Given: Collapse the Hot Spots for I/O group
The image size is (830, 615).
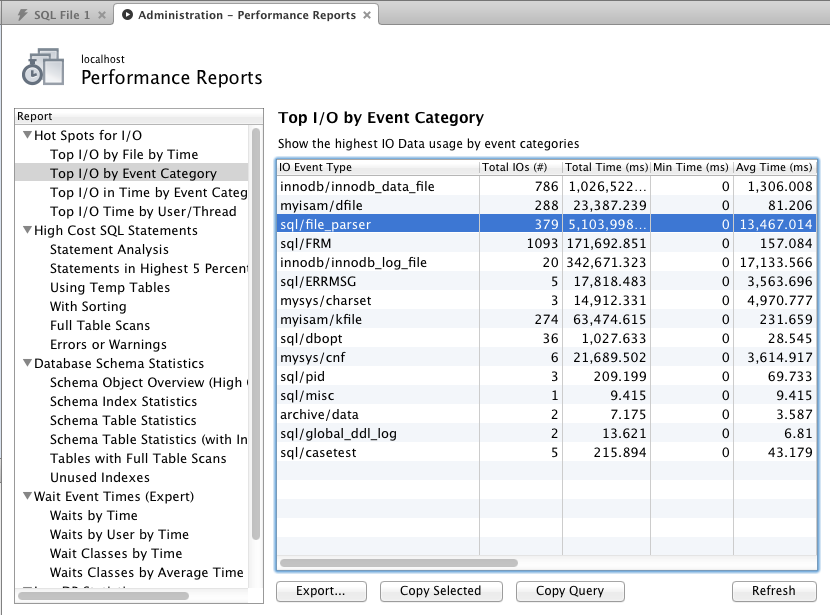Looking at the screenshot, I should point(26,136).
